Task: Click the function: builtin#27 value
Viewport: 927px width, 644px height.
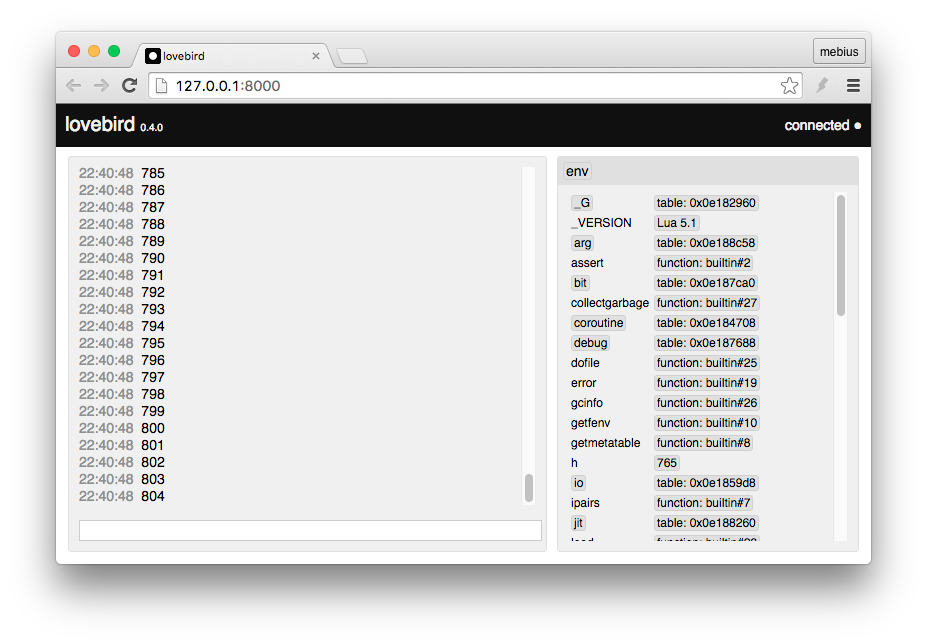Action: click(x=706, y=303)
